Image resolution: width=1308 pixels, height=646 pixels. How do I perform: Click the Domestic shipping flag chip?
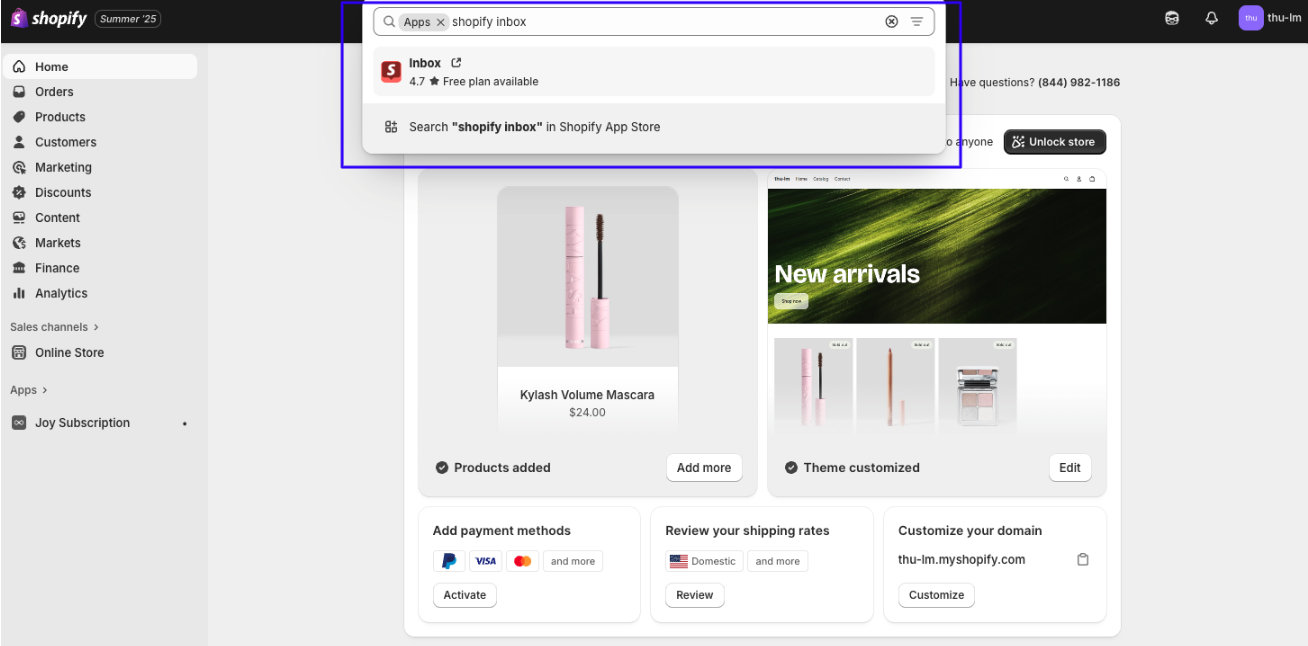point(703,561)
